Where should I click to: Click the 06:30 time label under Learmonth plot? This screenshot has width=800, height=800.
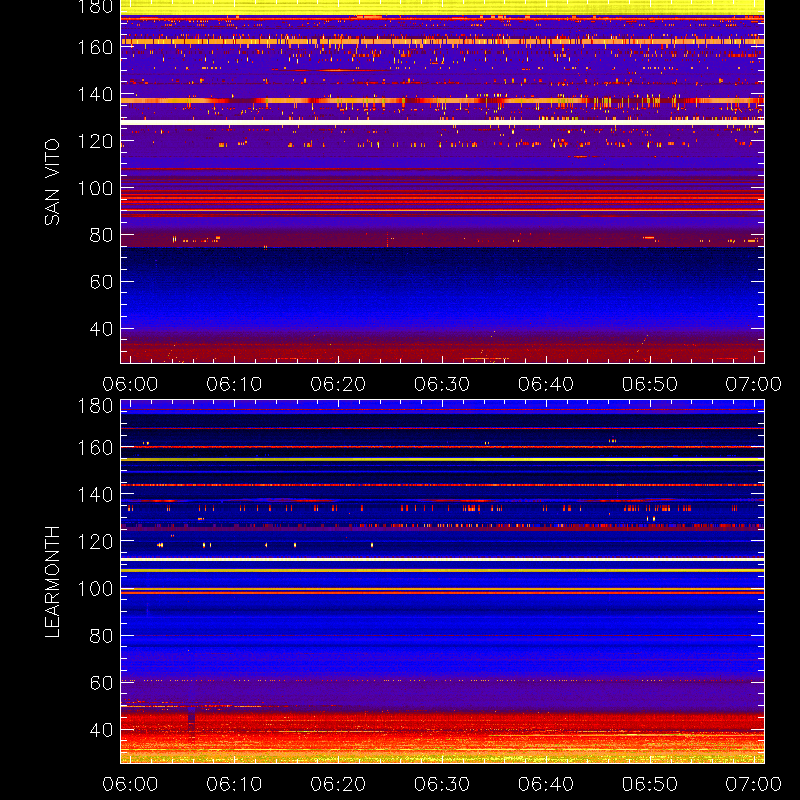click(442, 784)
